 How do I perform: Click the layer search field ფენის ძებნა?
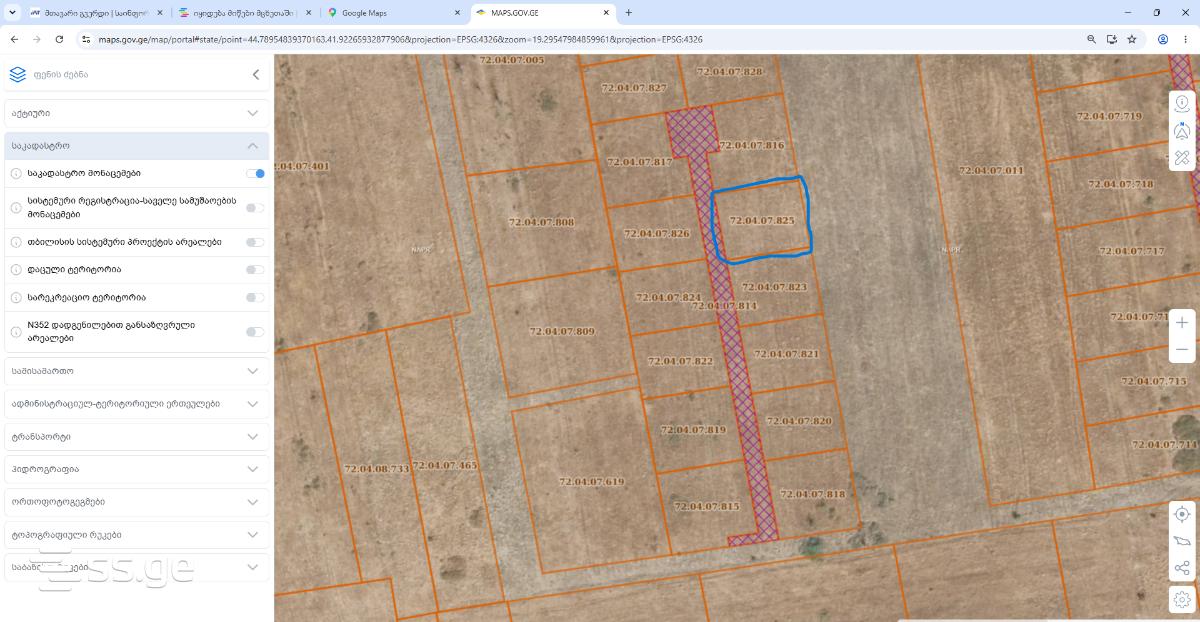point(140,75)
